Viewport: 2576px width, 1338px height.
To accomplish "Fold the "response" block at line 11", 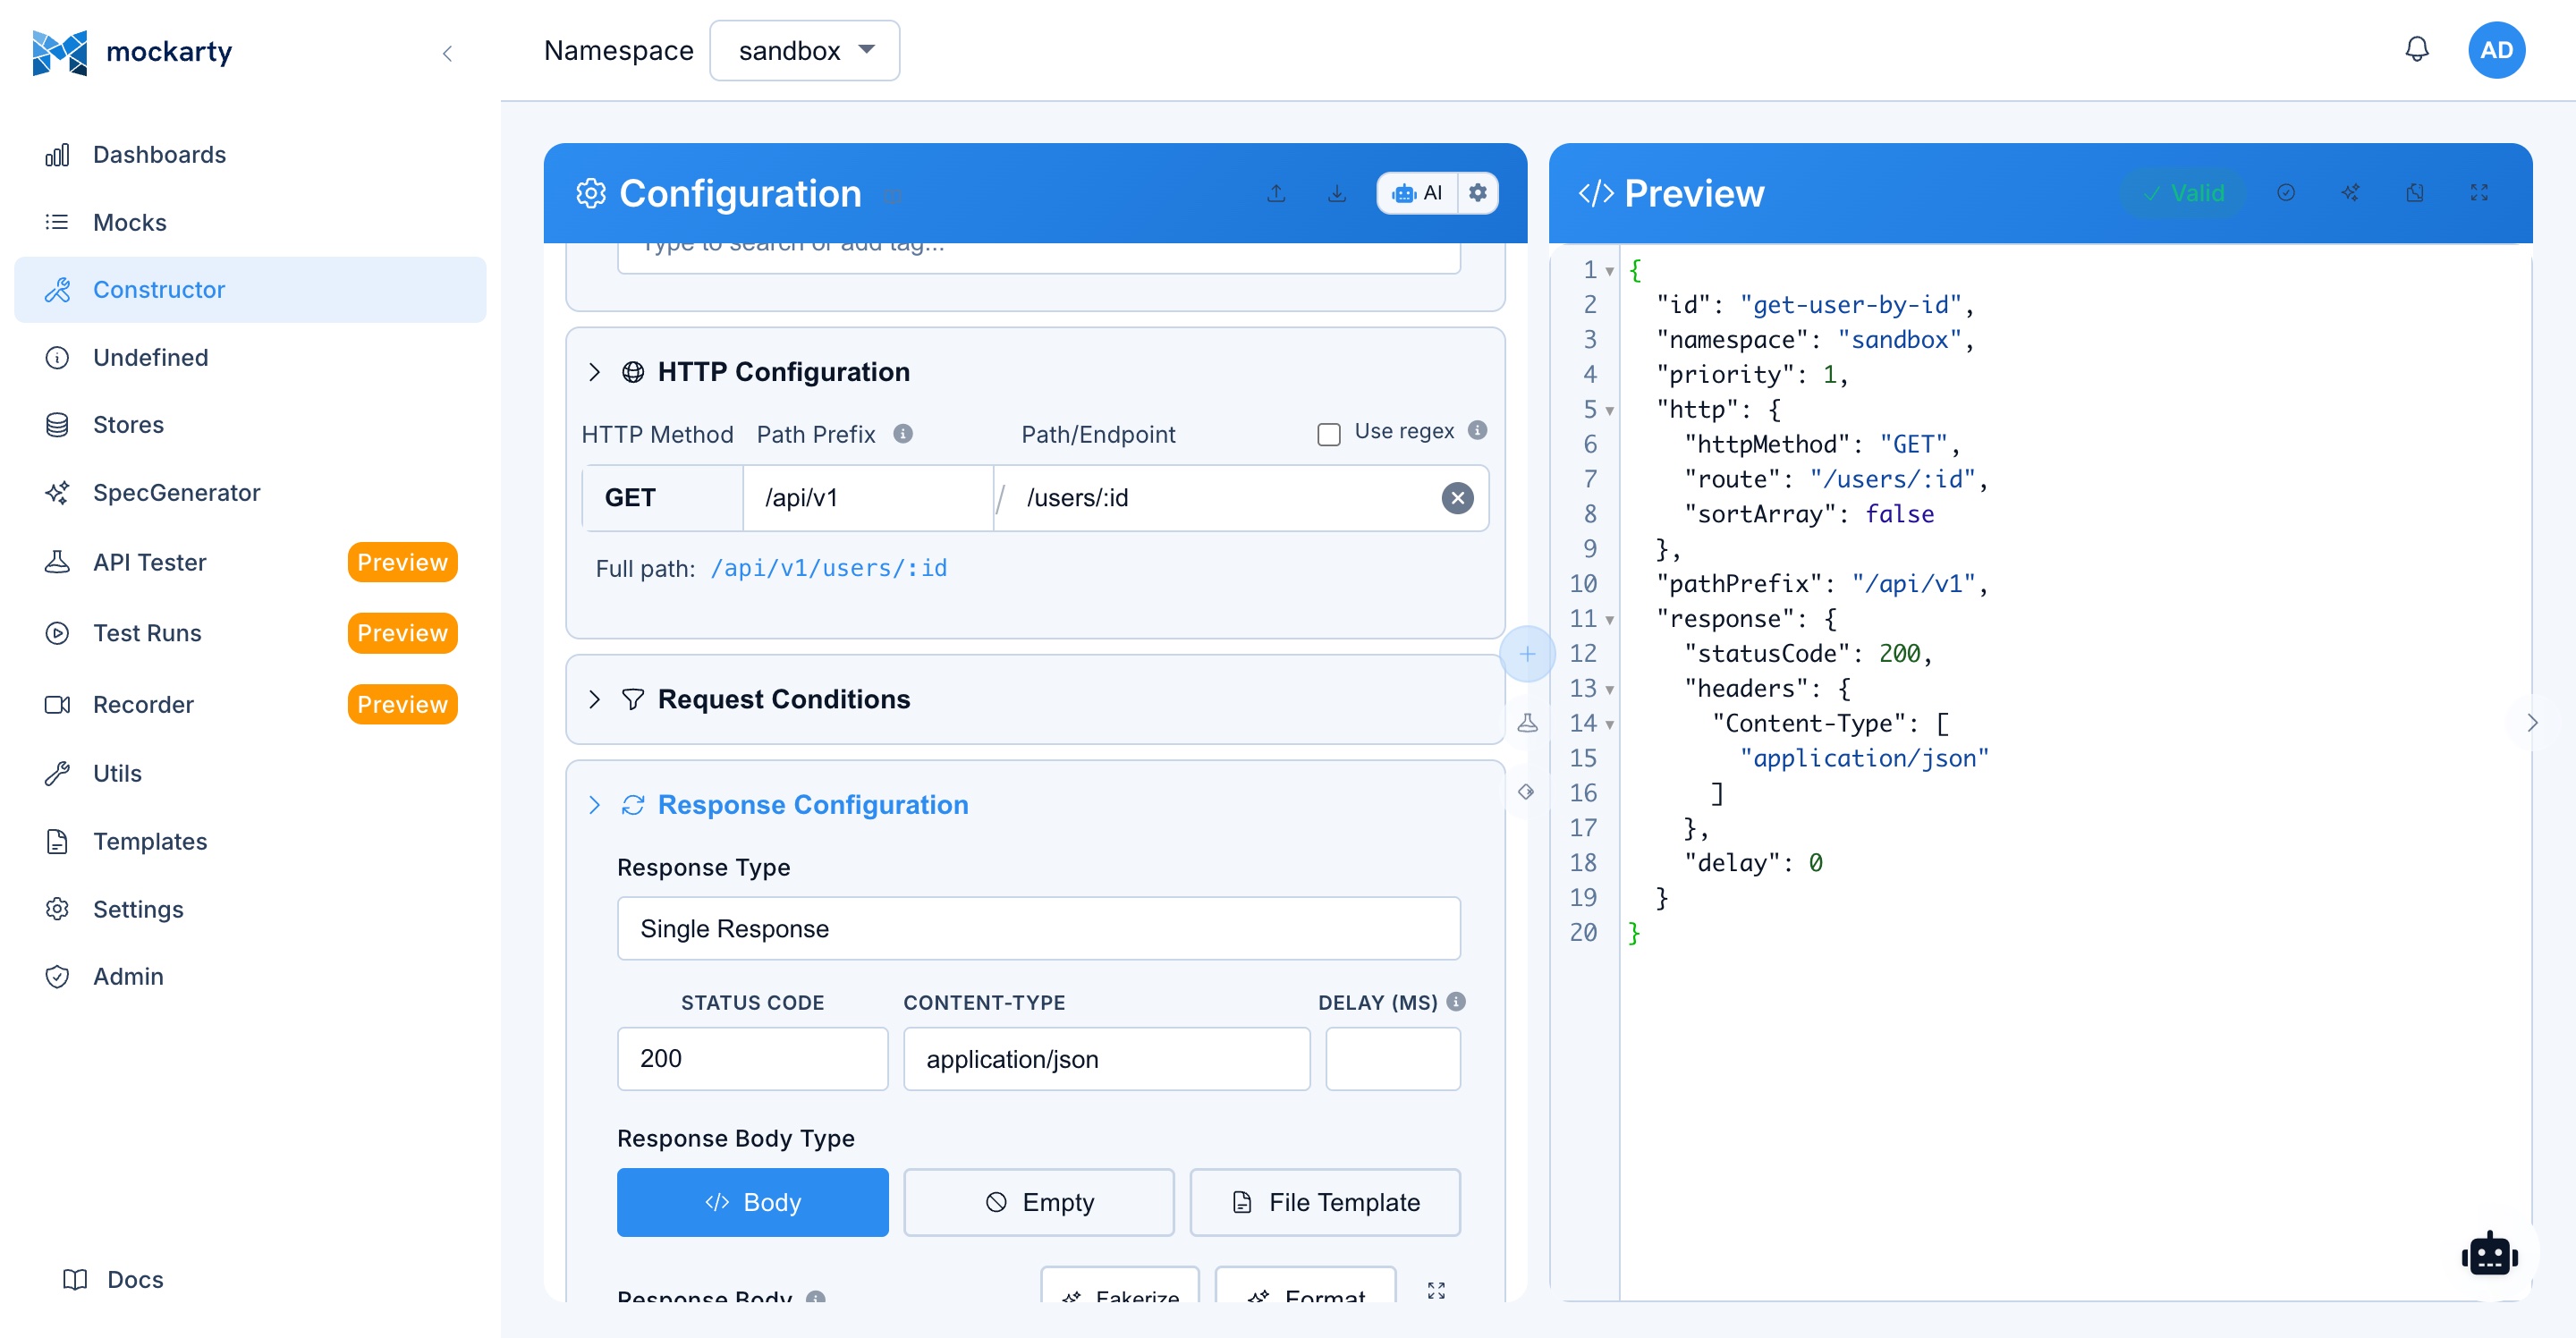I will [1609, 620].
